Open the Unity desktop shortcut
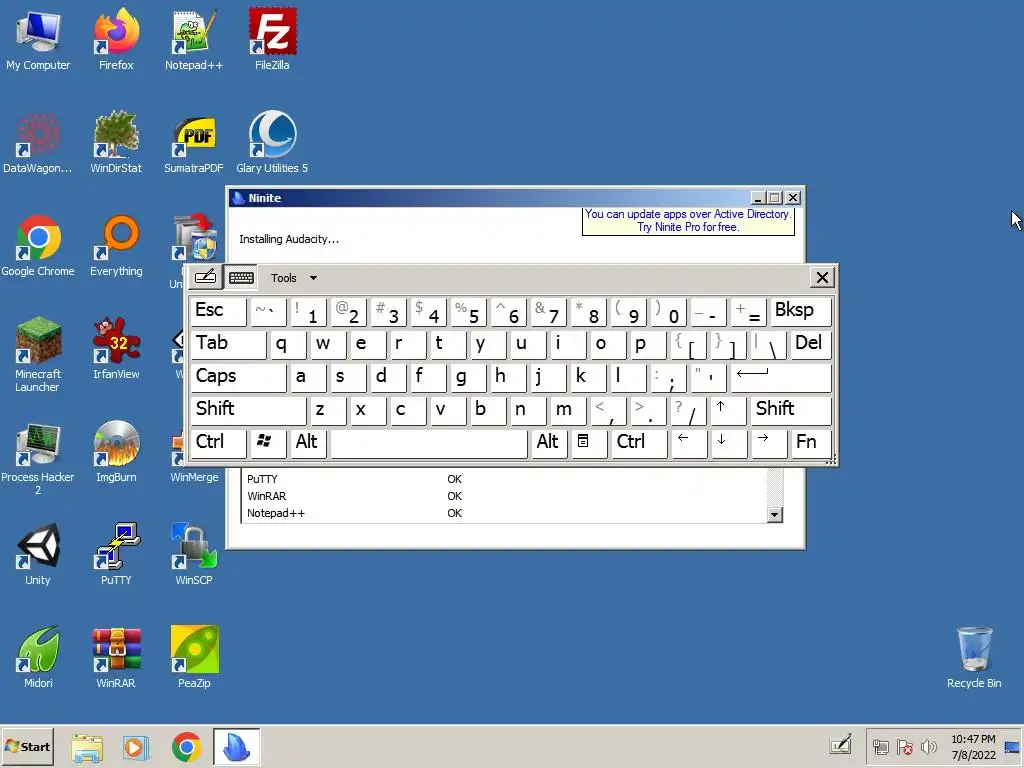The width and height of the screenshot is (1024, 768). [38, 554]
